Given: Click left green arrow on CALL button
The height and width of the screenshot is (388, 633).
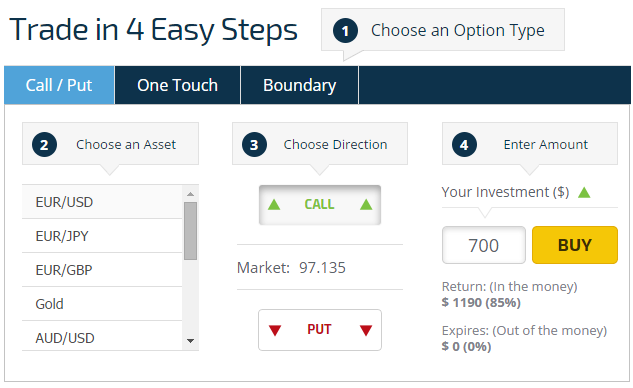Looking at the screenshot, I should [x=274, y=205].
